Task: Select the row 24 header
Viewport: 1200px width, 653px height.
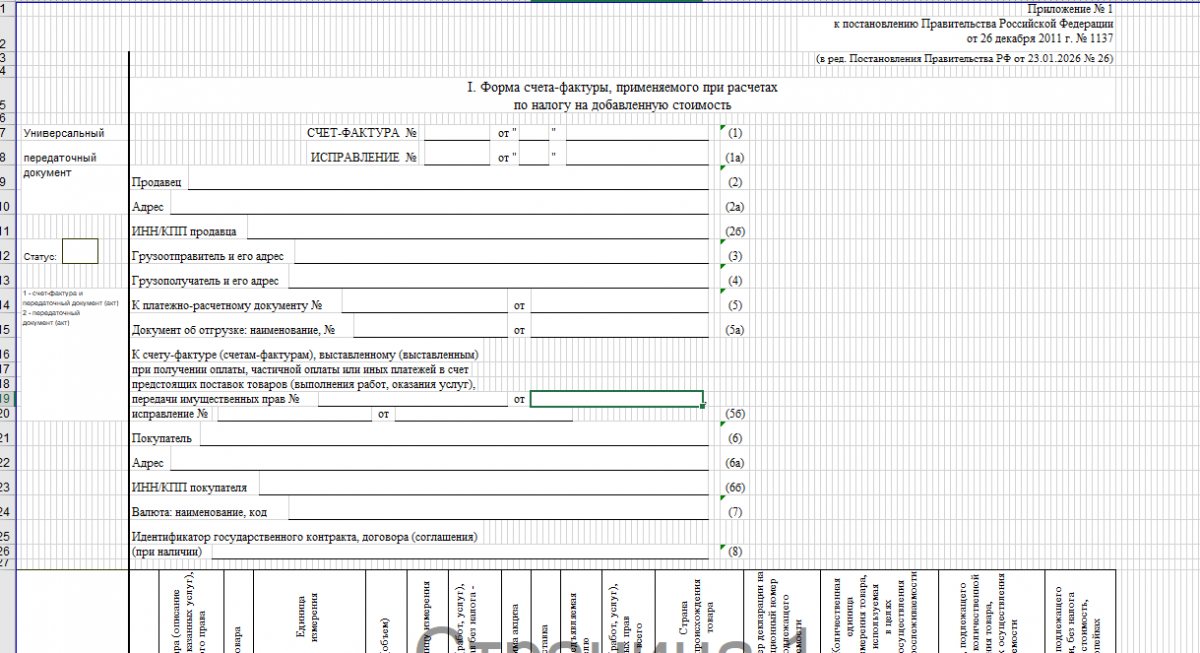Action: tap(5, 512)
